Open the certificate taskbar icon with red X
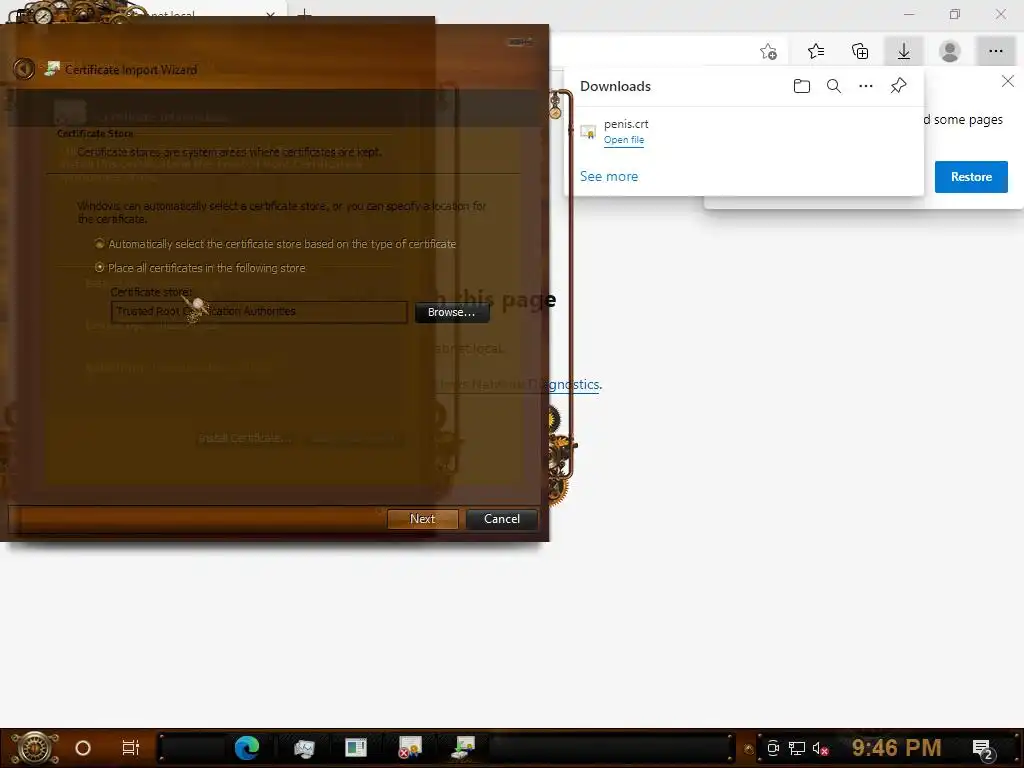 [x=410, y=748]
